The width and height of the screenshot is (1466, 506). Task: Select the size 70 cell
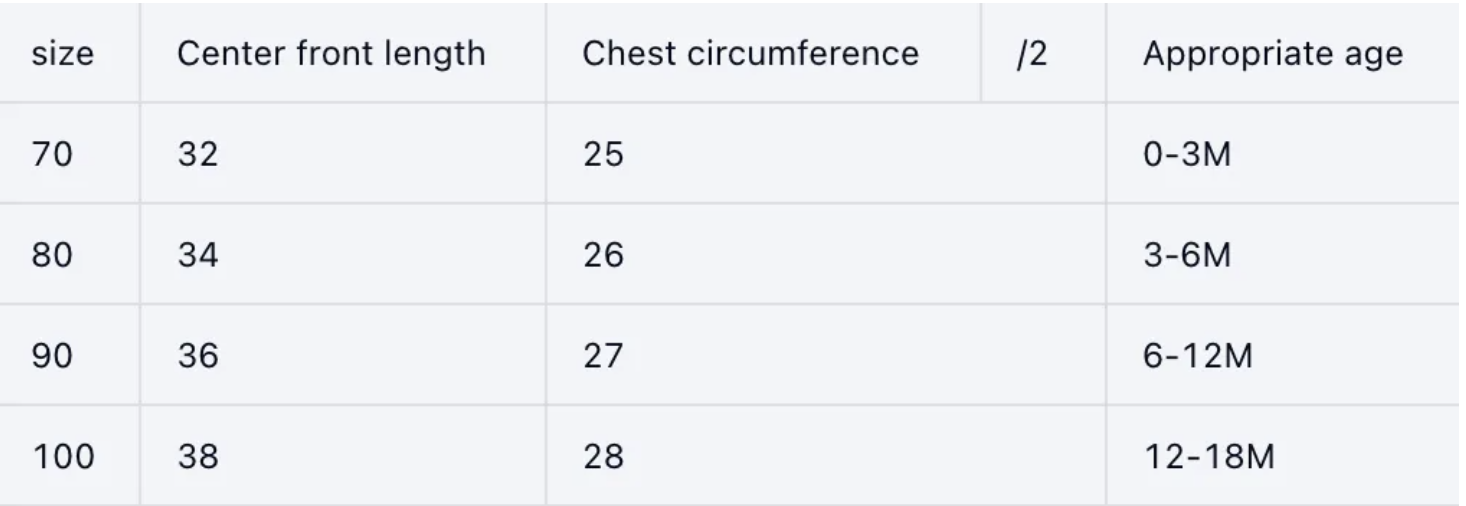(x=52, y=155)
